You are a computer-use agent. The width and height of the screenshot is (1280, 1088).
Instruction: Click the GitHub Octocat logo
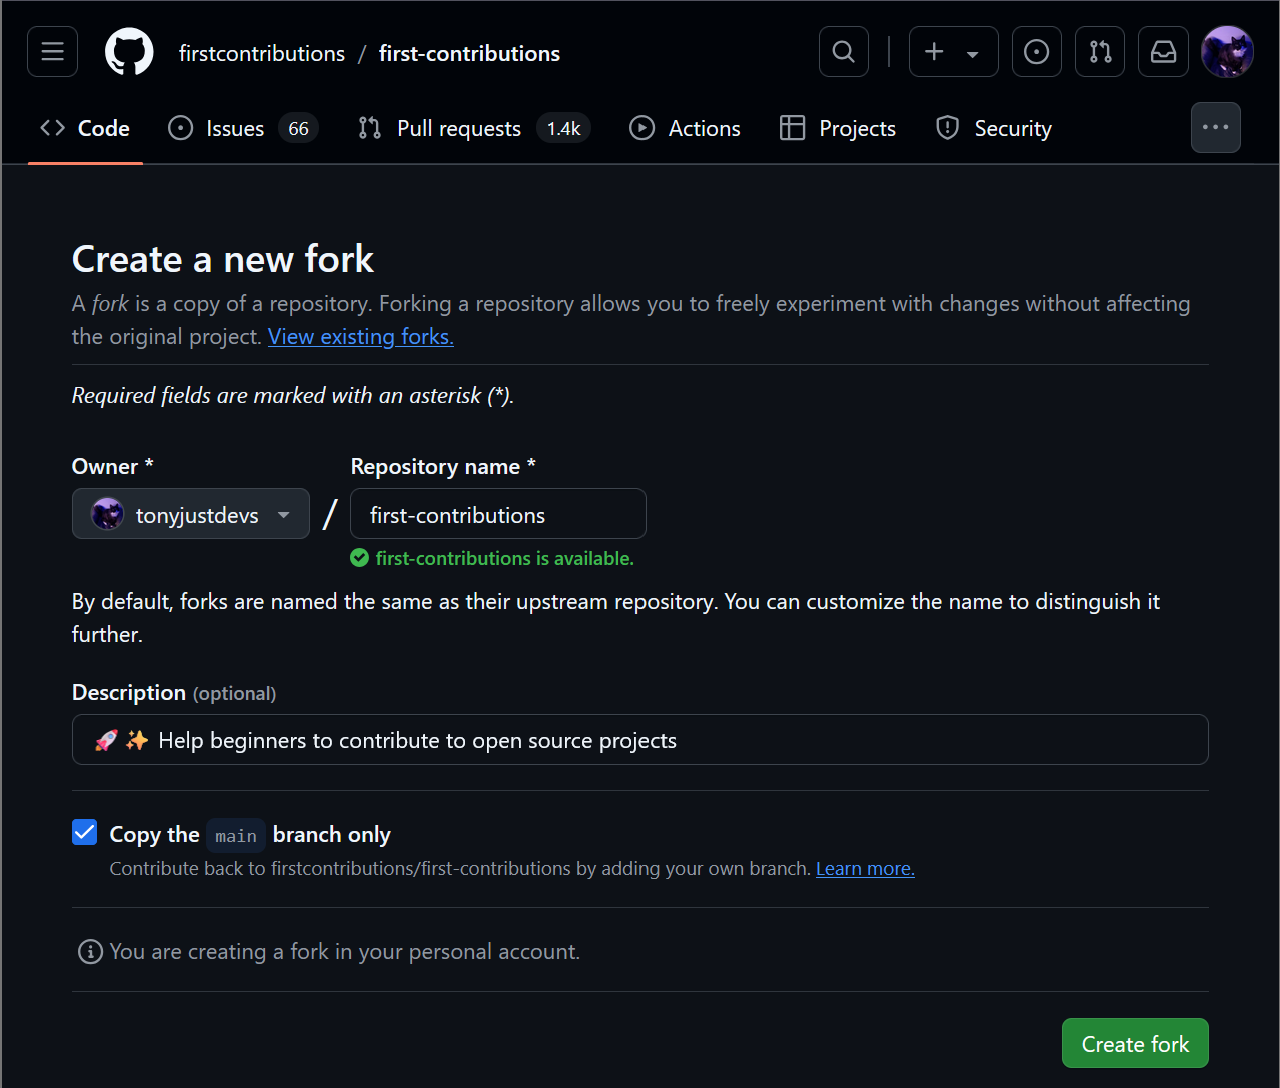click(129, 52)
